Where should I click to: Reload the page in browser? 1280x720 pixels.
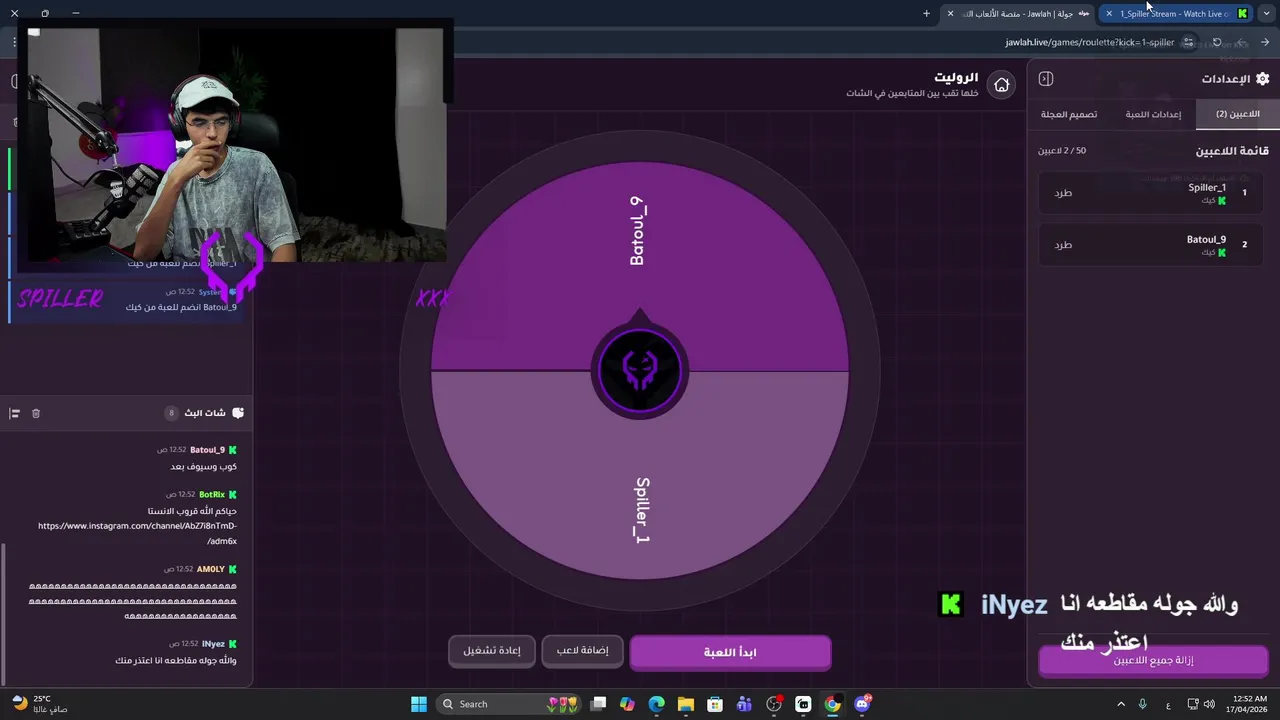click(x=1217, y=42)
